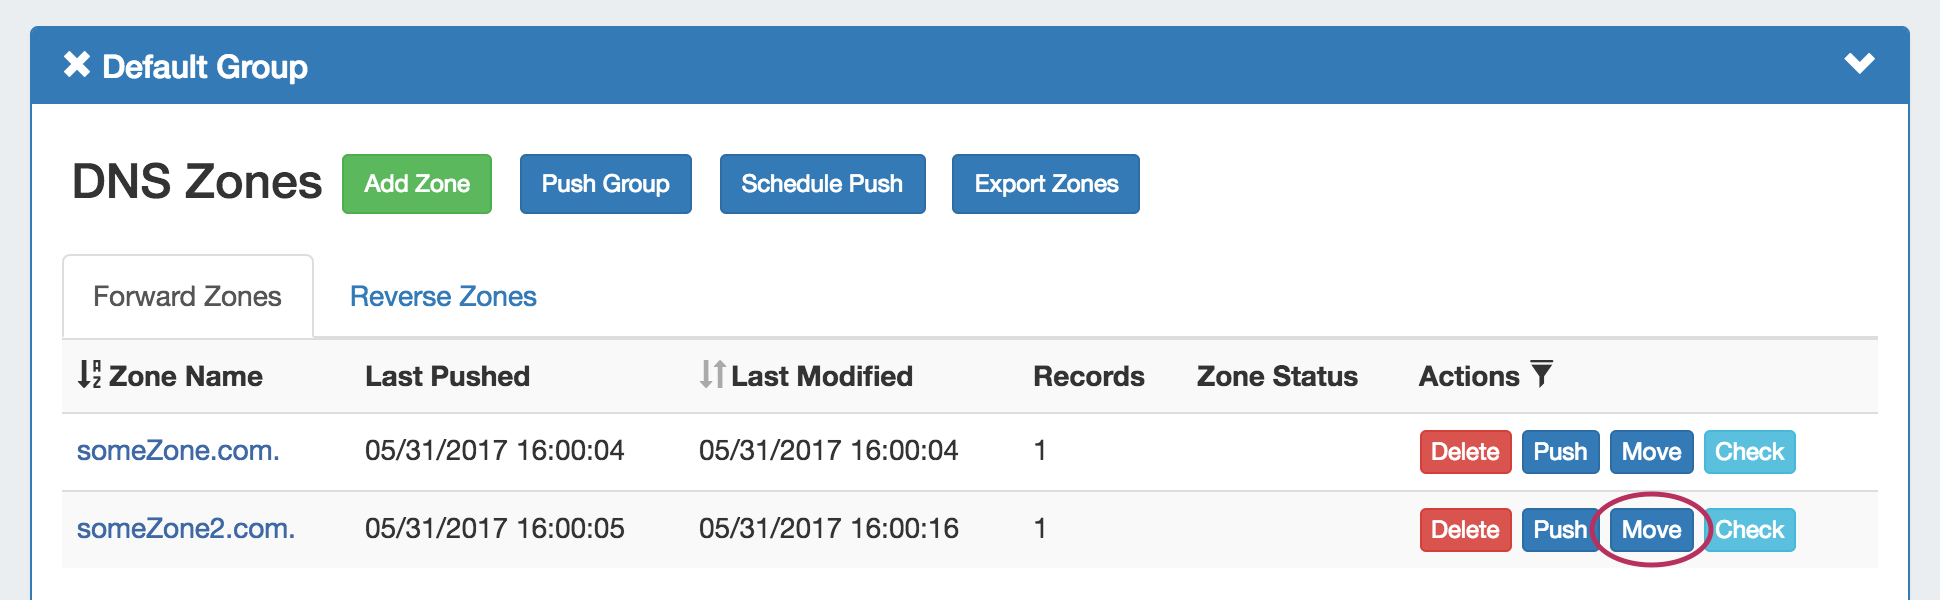Collapse the Default Group panel chevron
This screenshot has height=600, width=1940.
[1859, 64]
